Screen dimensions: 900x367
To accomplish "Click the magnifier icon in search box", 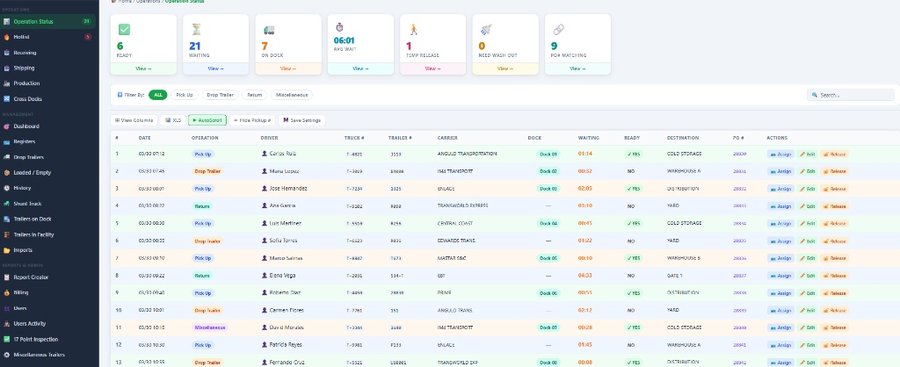I will (x=815, y=95).
